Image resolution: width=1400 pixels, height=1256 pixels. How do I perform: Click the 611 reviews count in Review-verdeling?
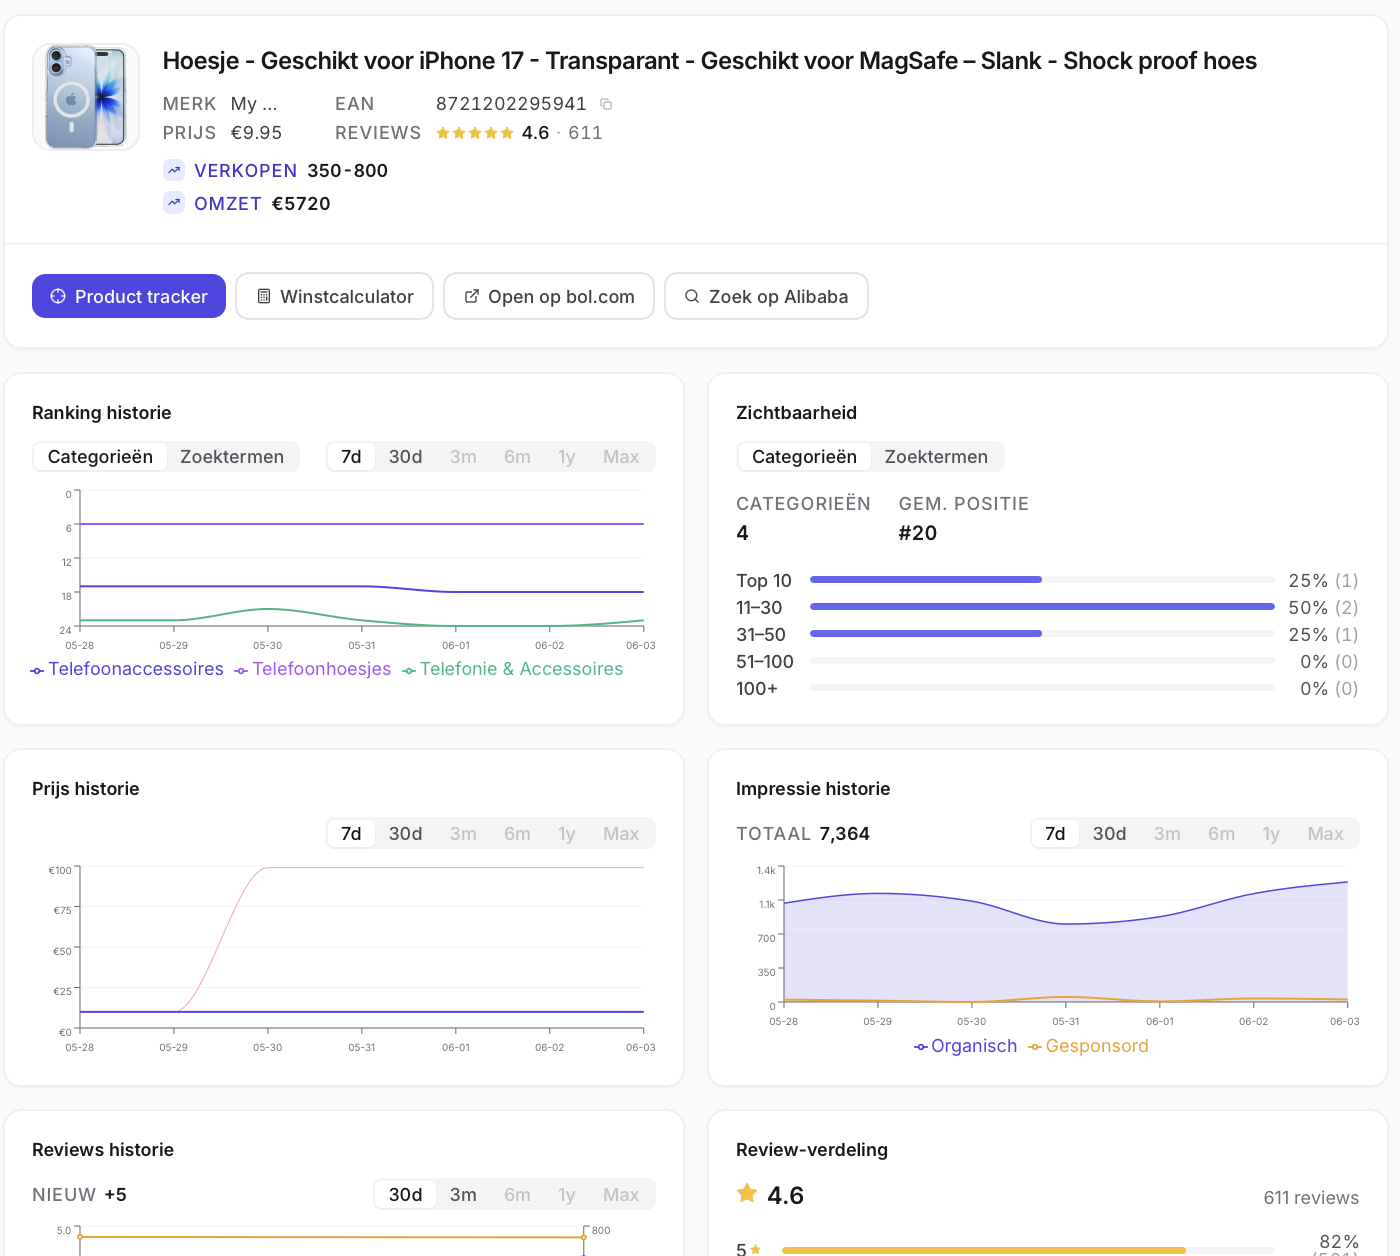point(1311,1198)
